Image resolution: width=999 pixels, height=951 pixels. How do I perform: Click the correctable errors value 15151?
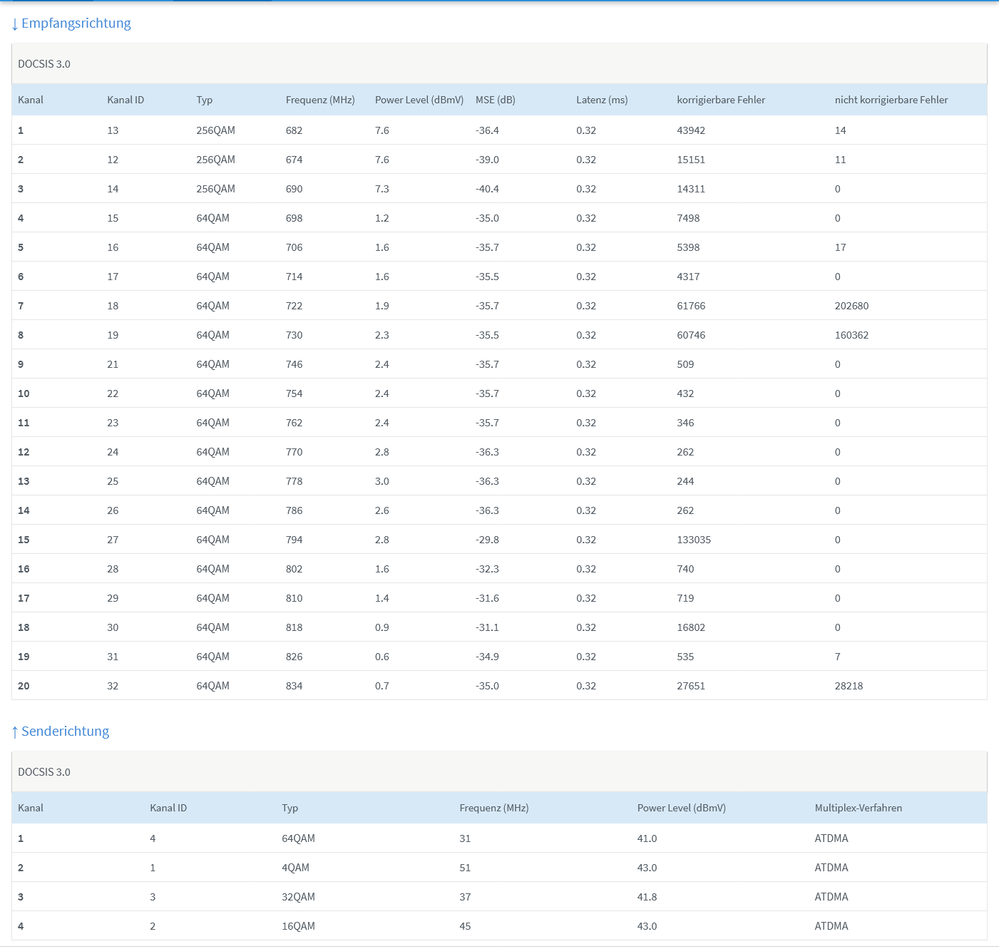click(691, 160)
